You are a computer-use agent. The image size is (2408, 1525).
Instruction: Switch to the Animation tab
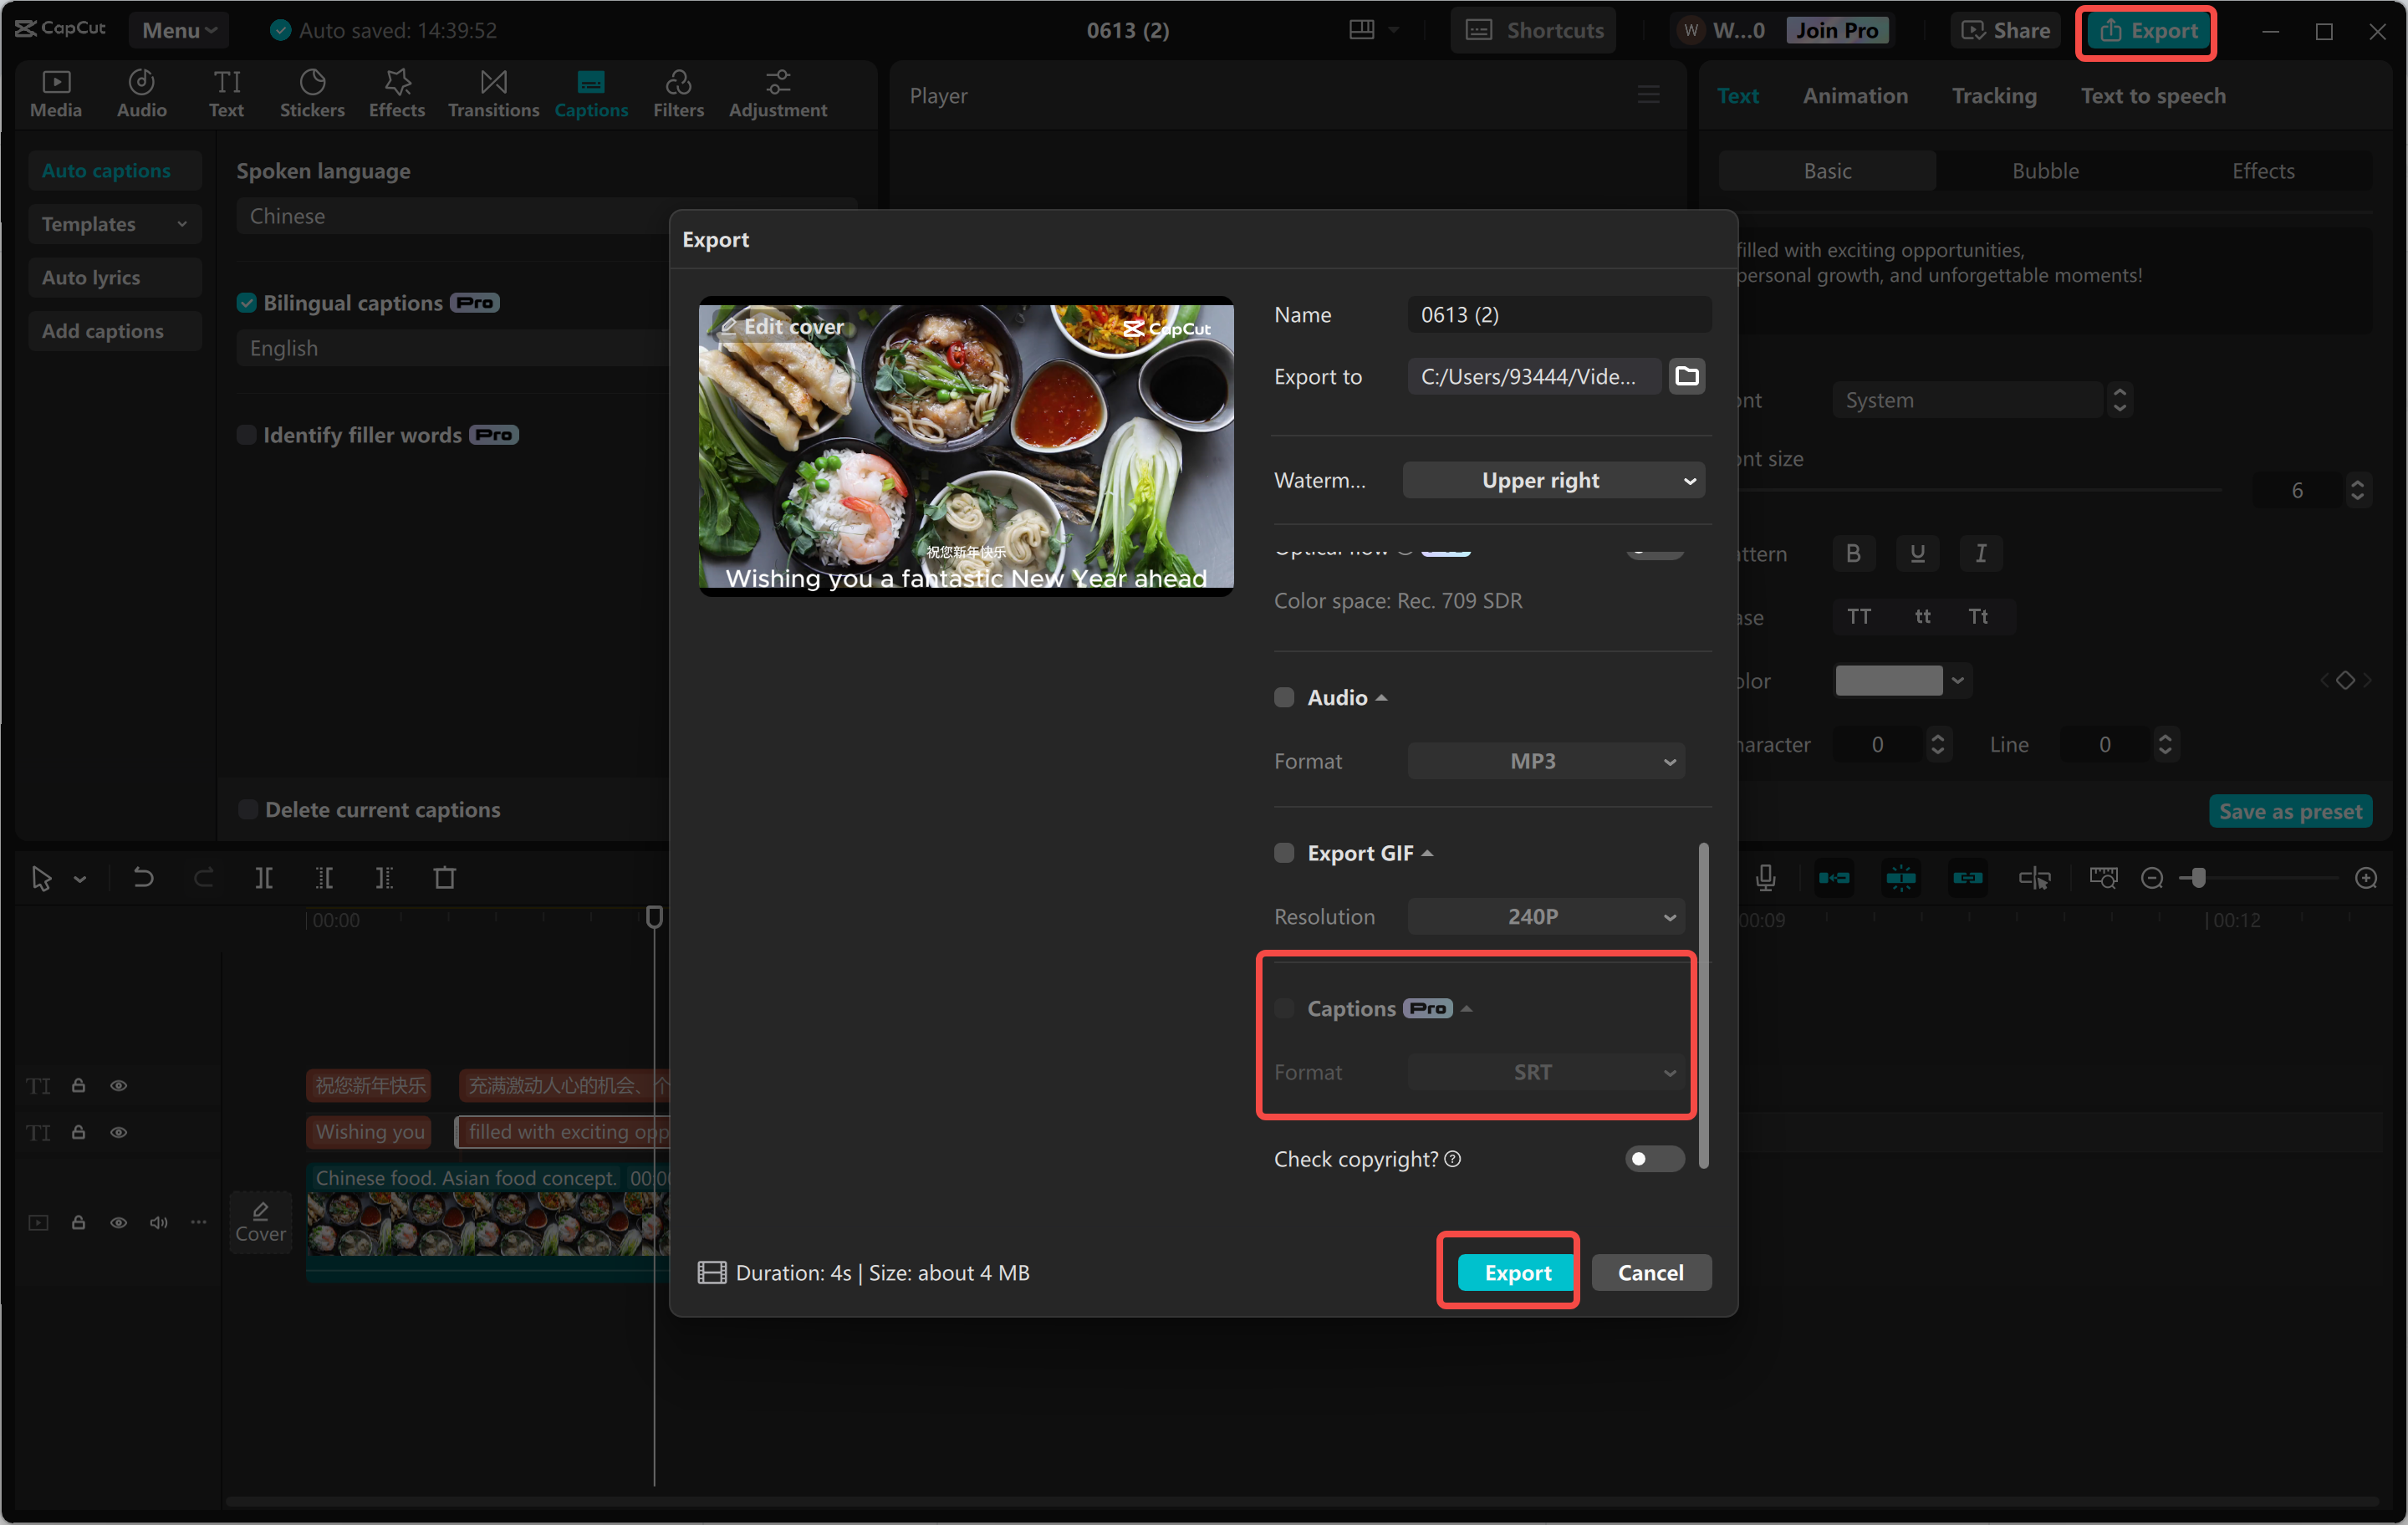coord(1855,95)
